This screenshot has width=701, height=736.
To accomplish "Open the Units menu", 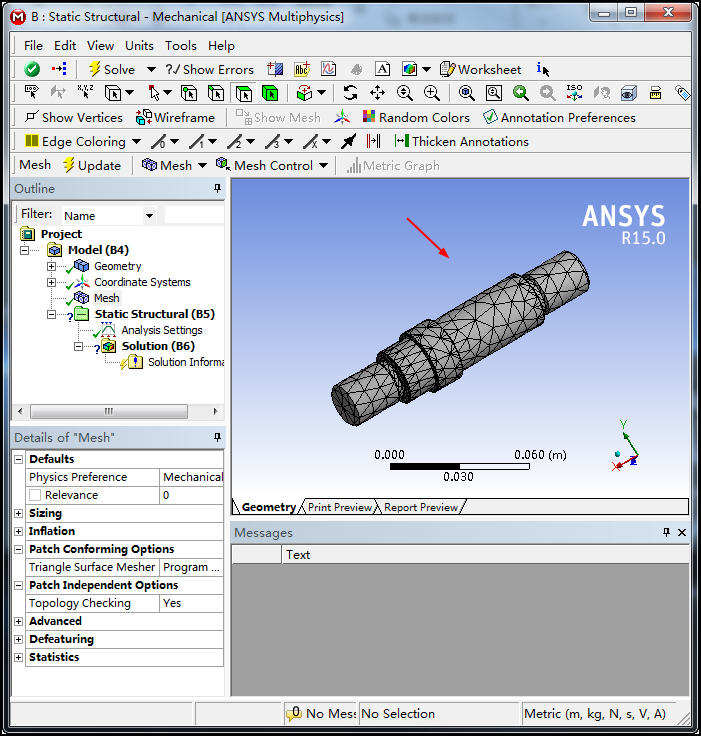I will click(x=139, y=45).
